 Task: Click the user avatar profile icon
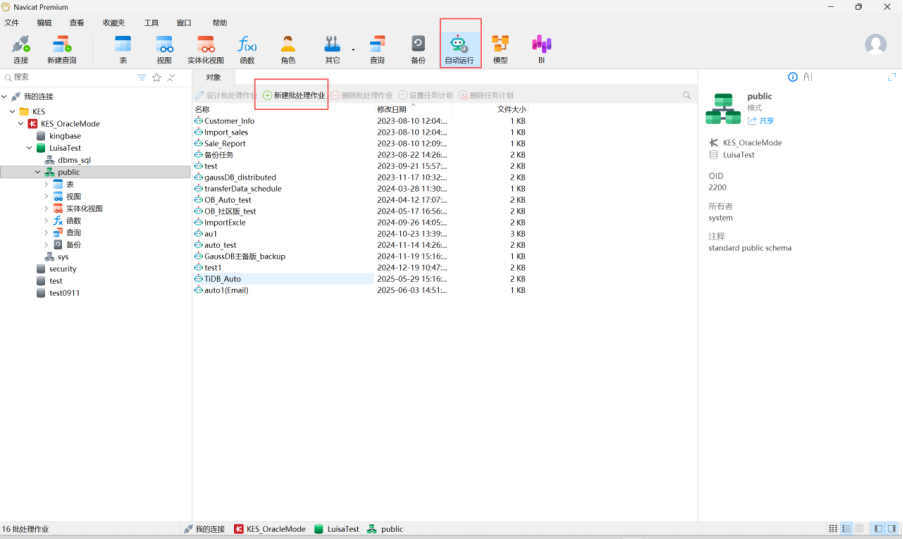(x=875, y=45)
